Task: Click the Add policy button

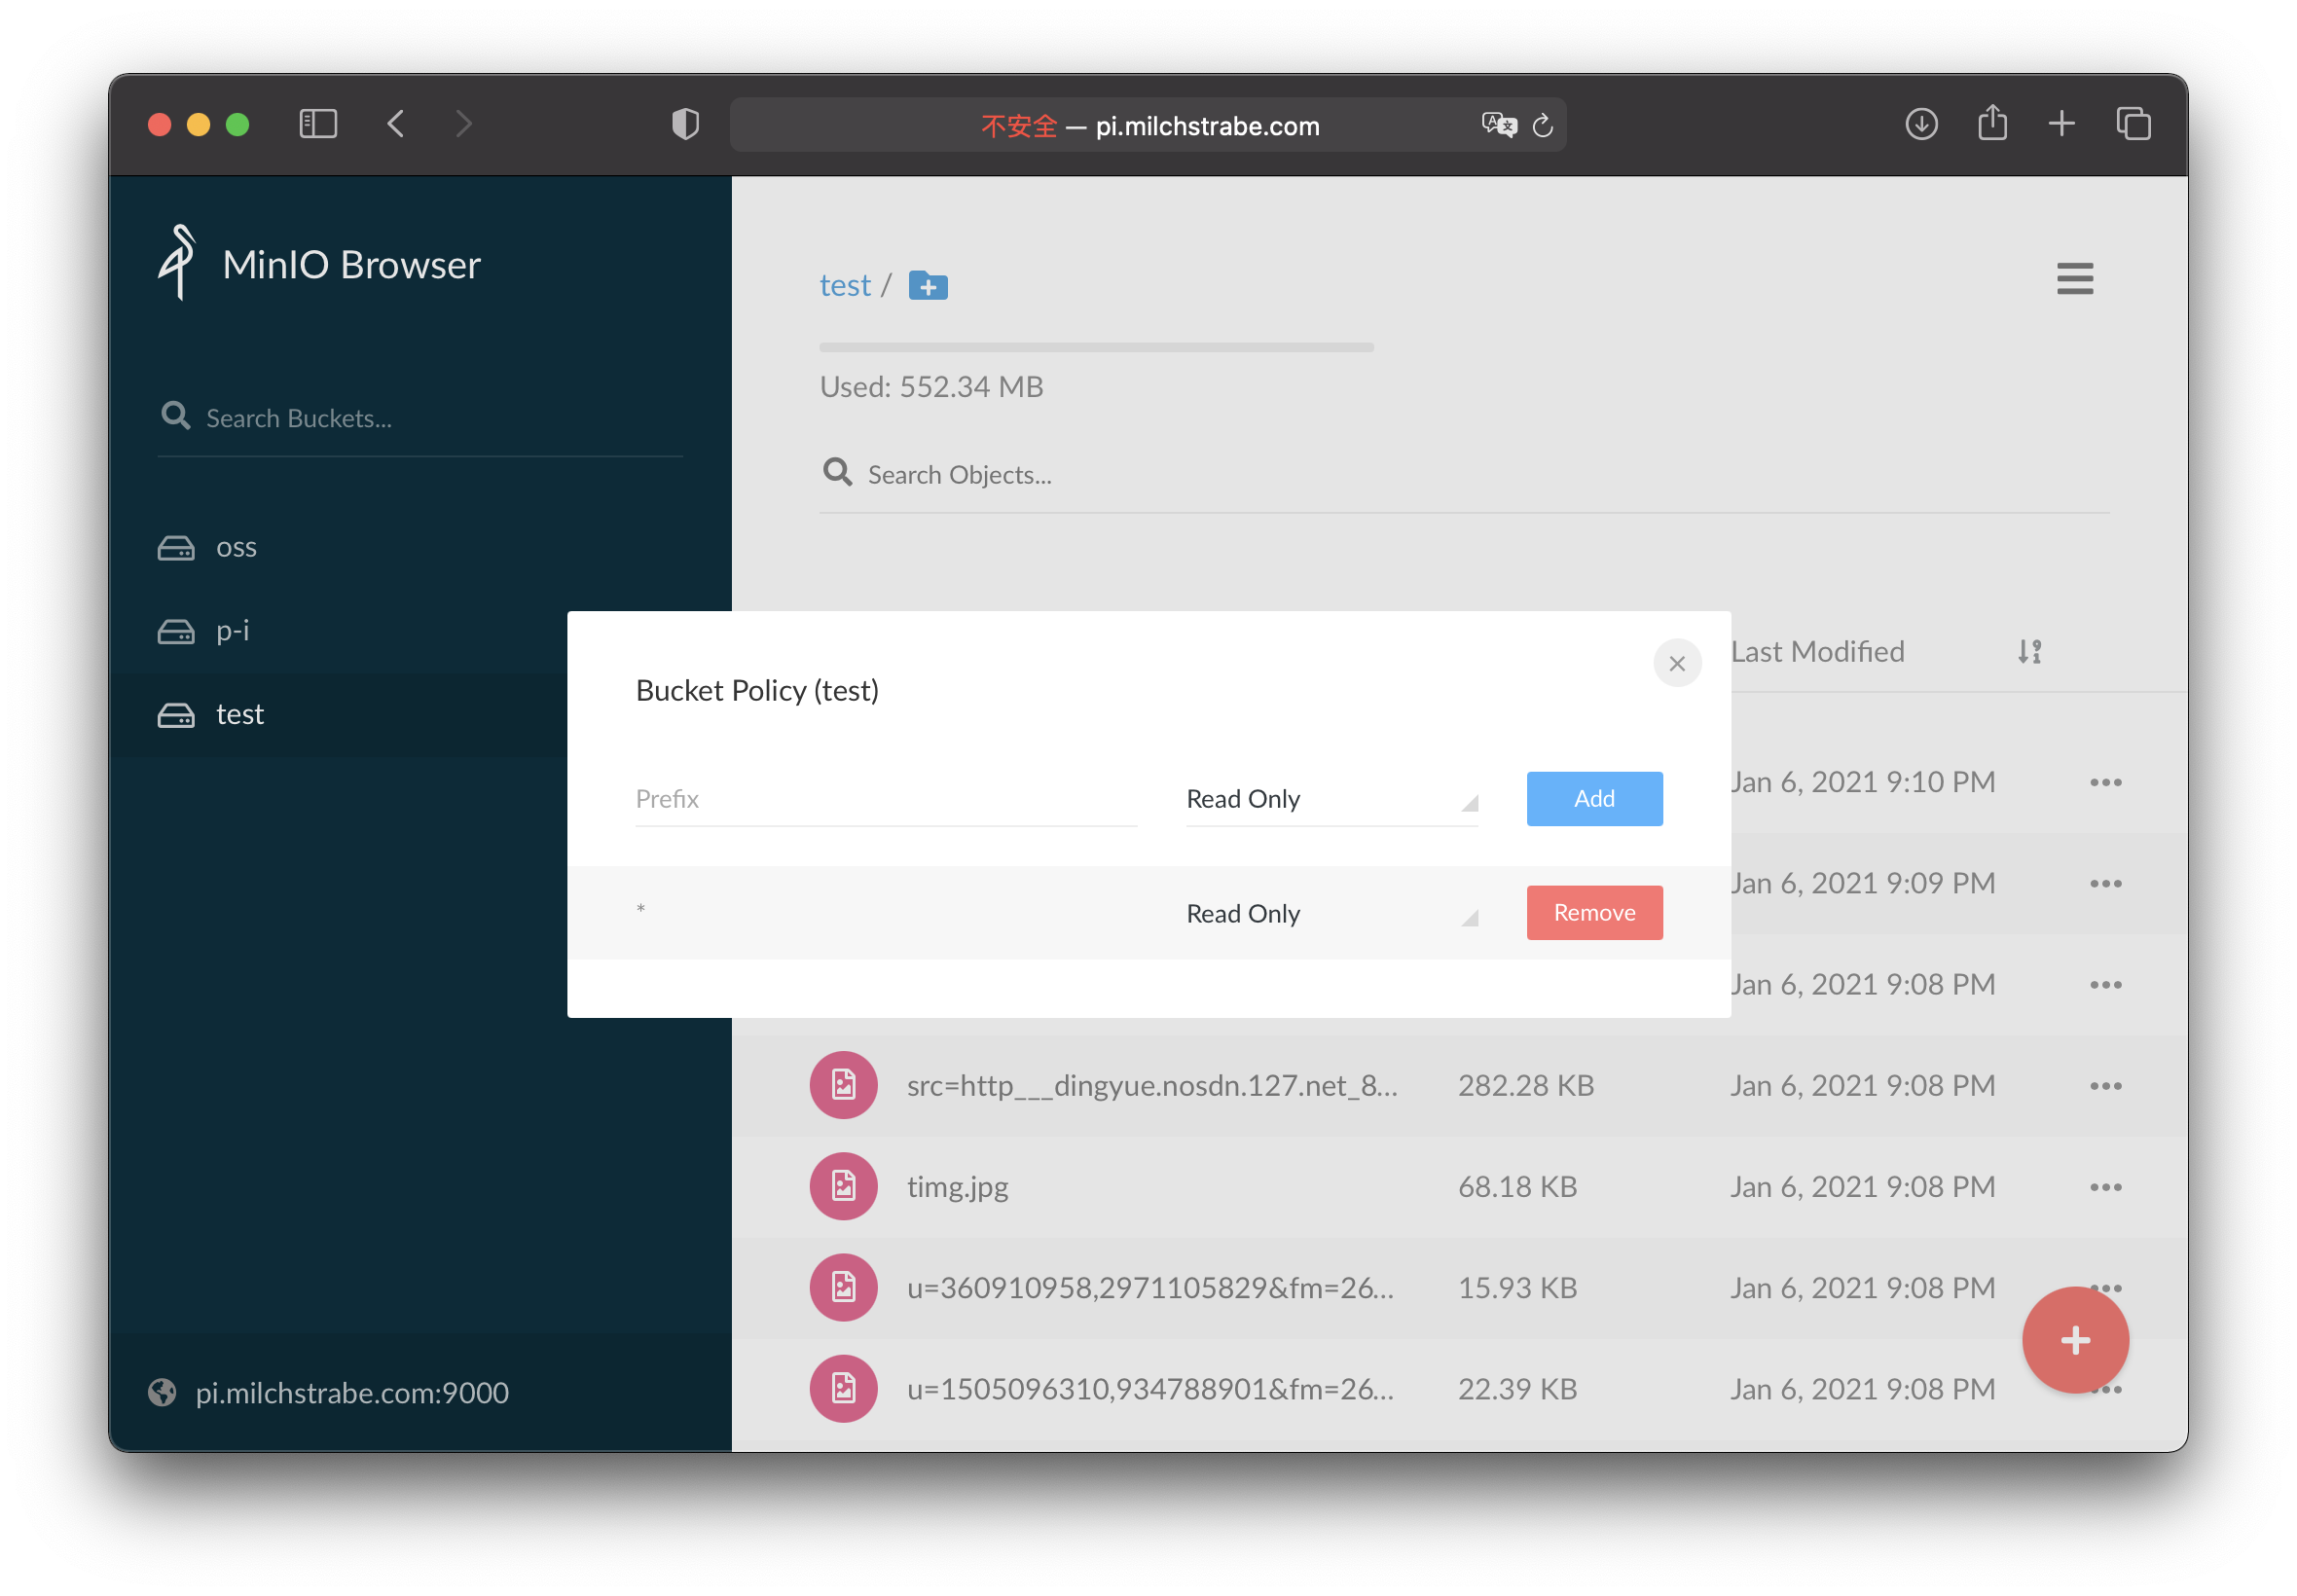Action: 1594,799
